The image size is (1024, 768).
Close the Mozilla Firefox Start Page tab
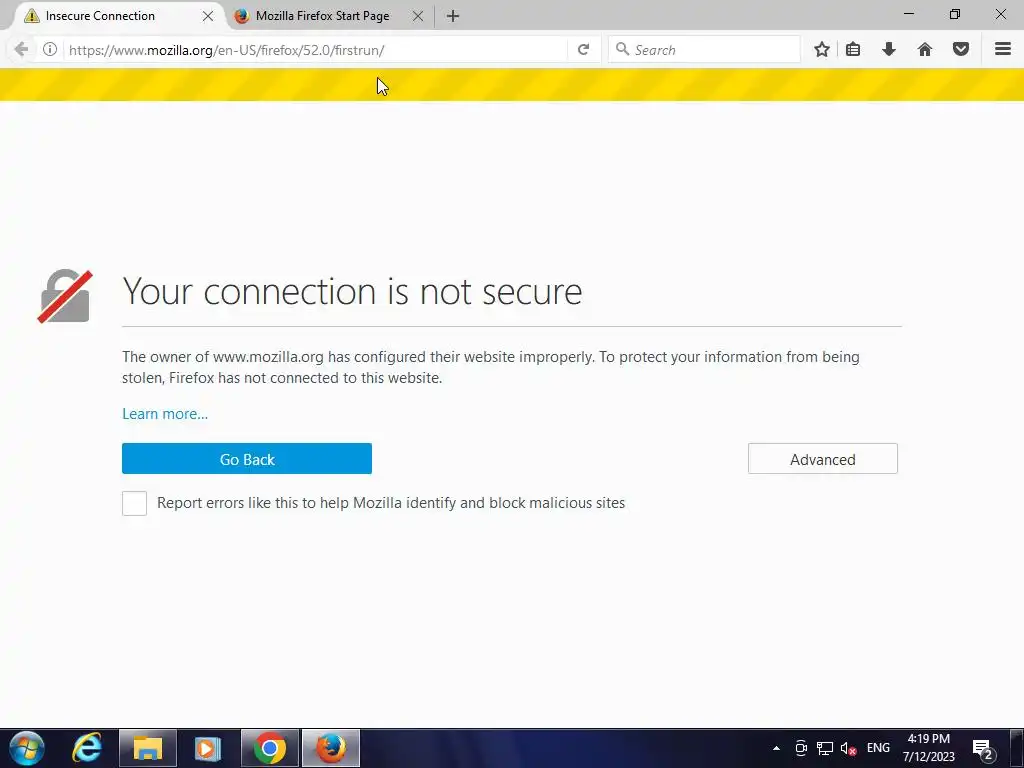pyautogui.click(x=418, y=16)
